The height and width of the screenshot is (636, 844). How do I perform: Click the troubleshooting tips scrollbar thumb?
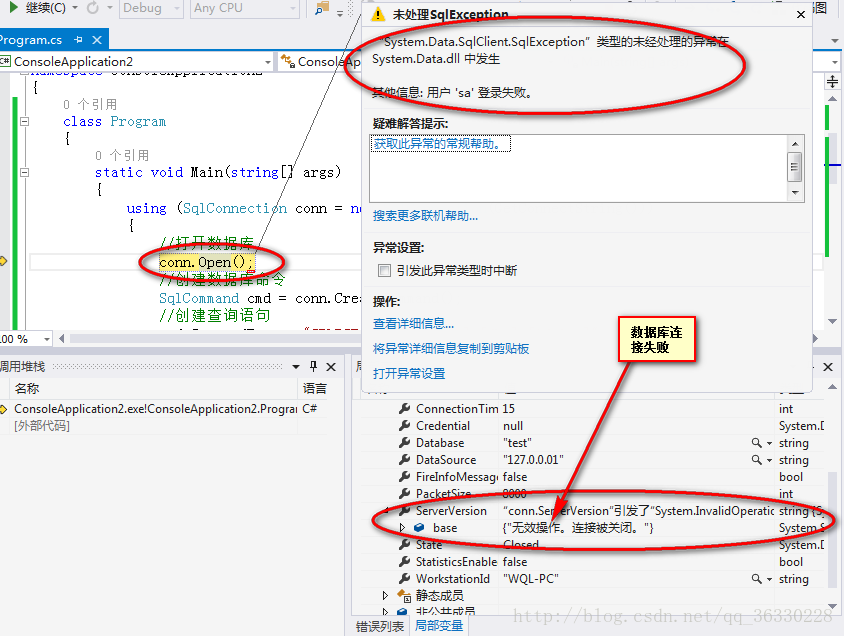(x=795, y=167)
